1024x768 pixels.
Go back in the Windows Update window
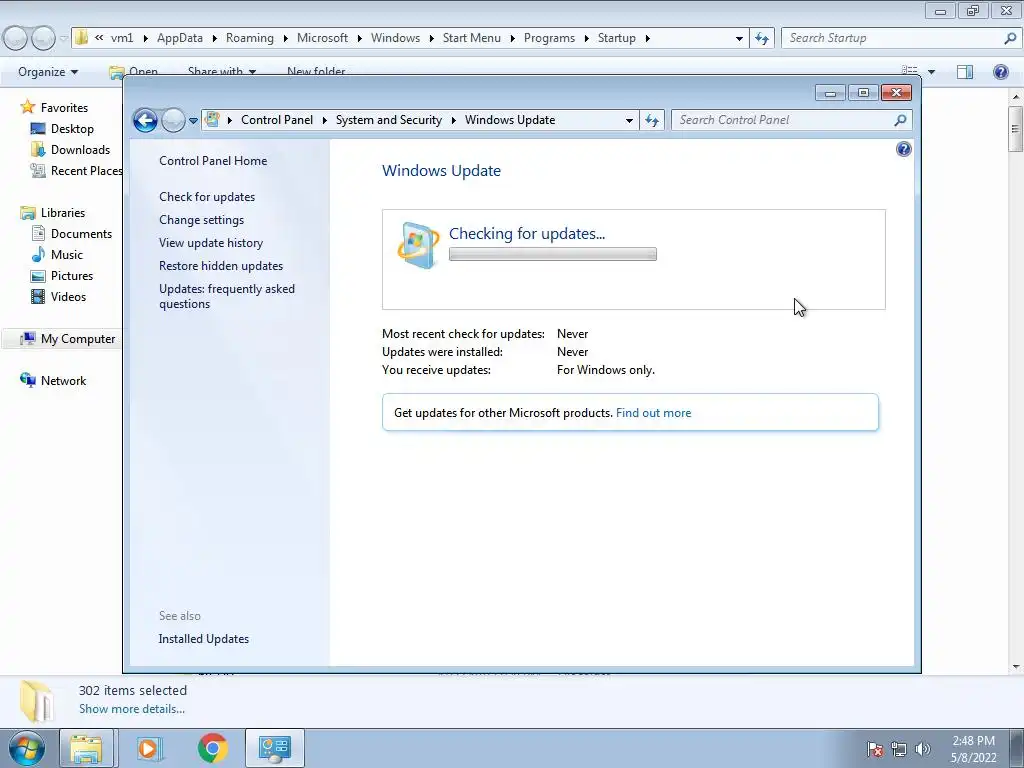click(x=145, y=120)
